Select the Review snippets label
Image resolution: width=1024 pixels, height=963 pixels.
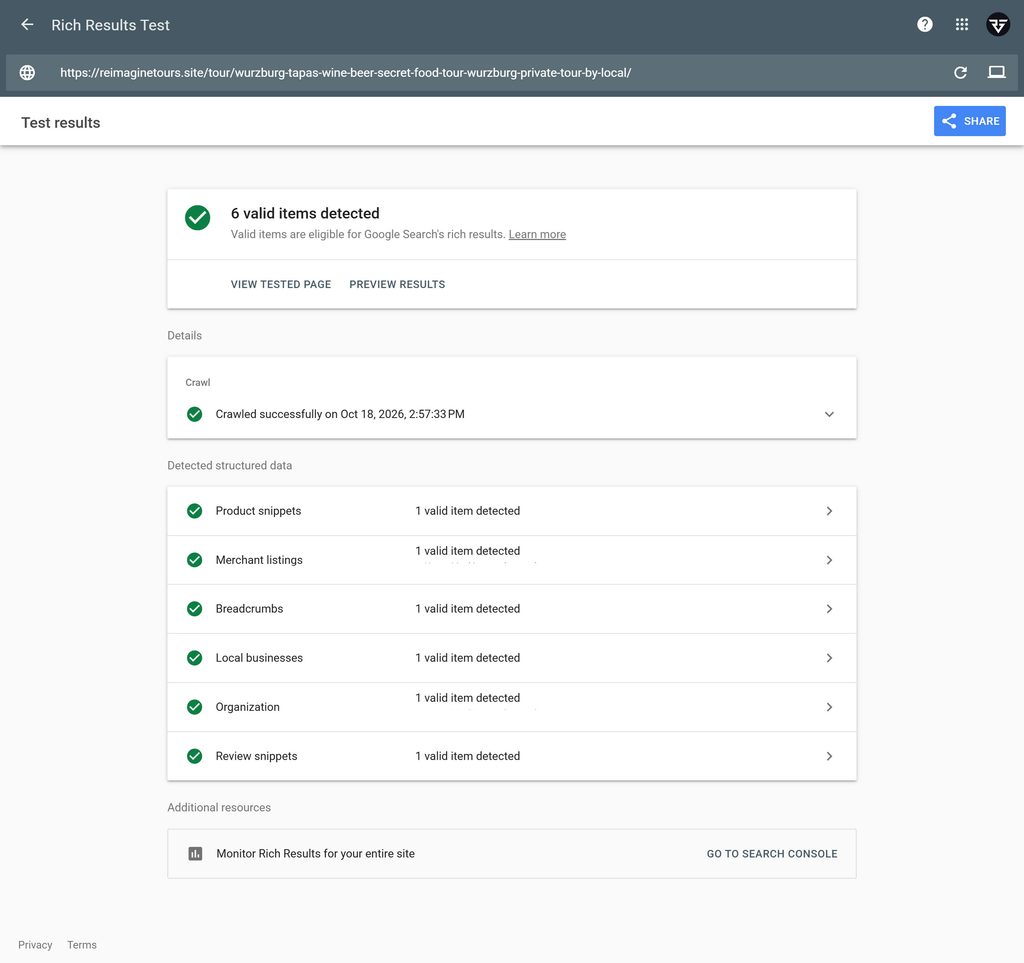click(256, 756)
